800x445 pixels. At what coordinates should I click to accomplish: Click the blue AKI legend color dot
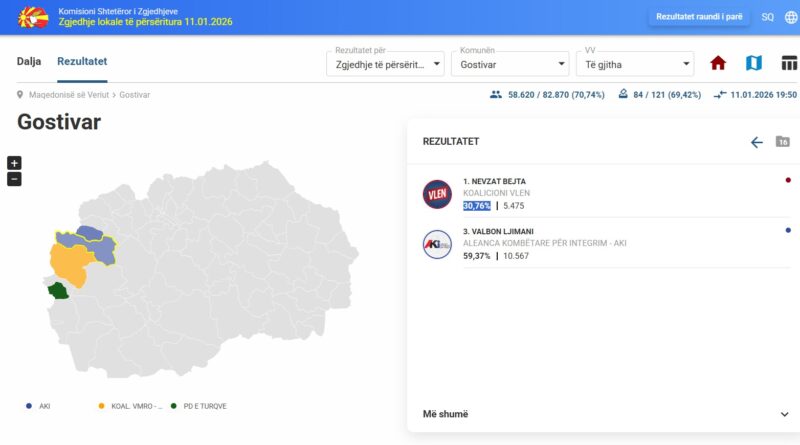coord(28,406)
